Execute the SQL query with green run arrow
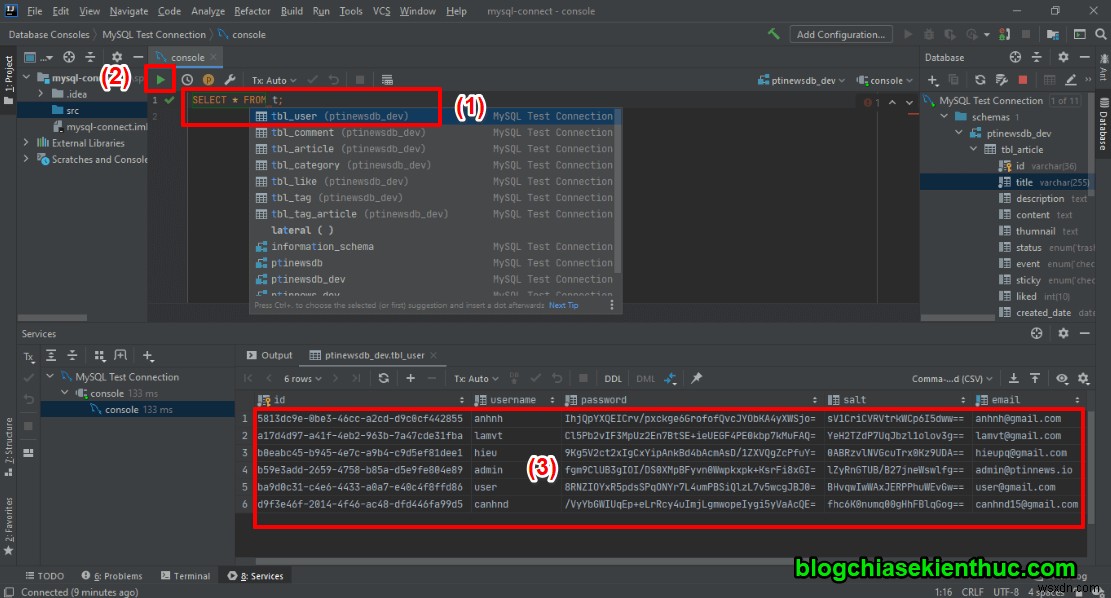 click(160, 79)
